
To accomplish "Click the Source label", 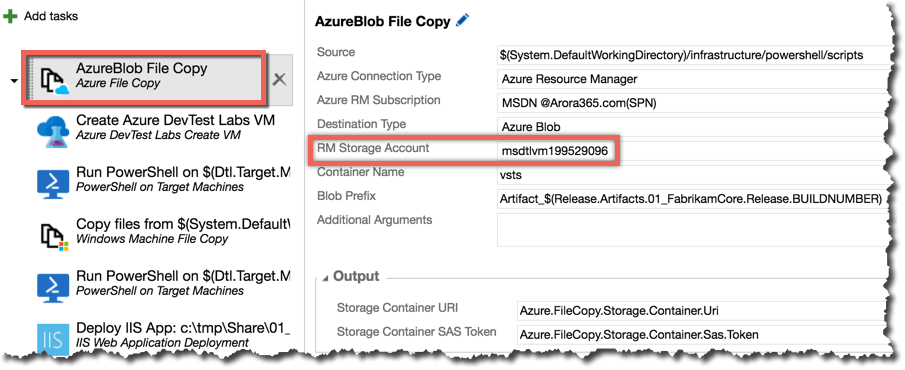I will tap(336, 52).
